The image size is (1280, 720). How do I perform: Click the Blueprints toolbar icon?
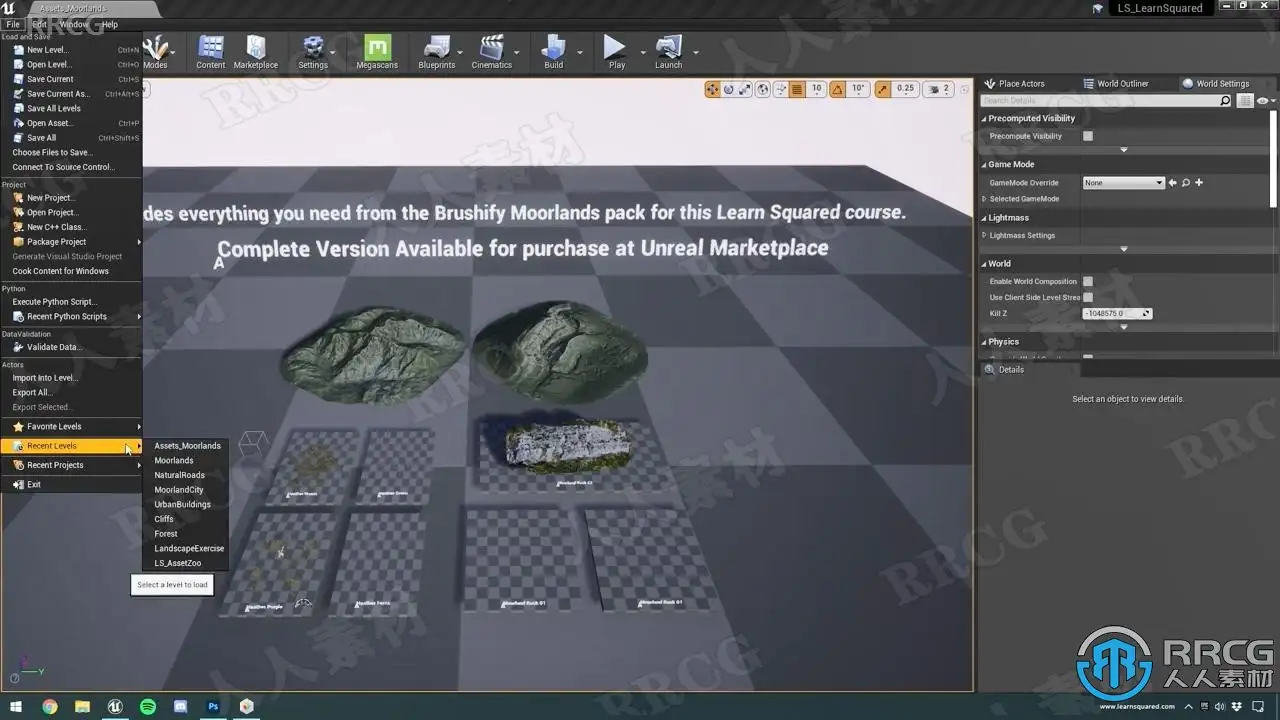(436, 50)
